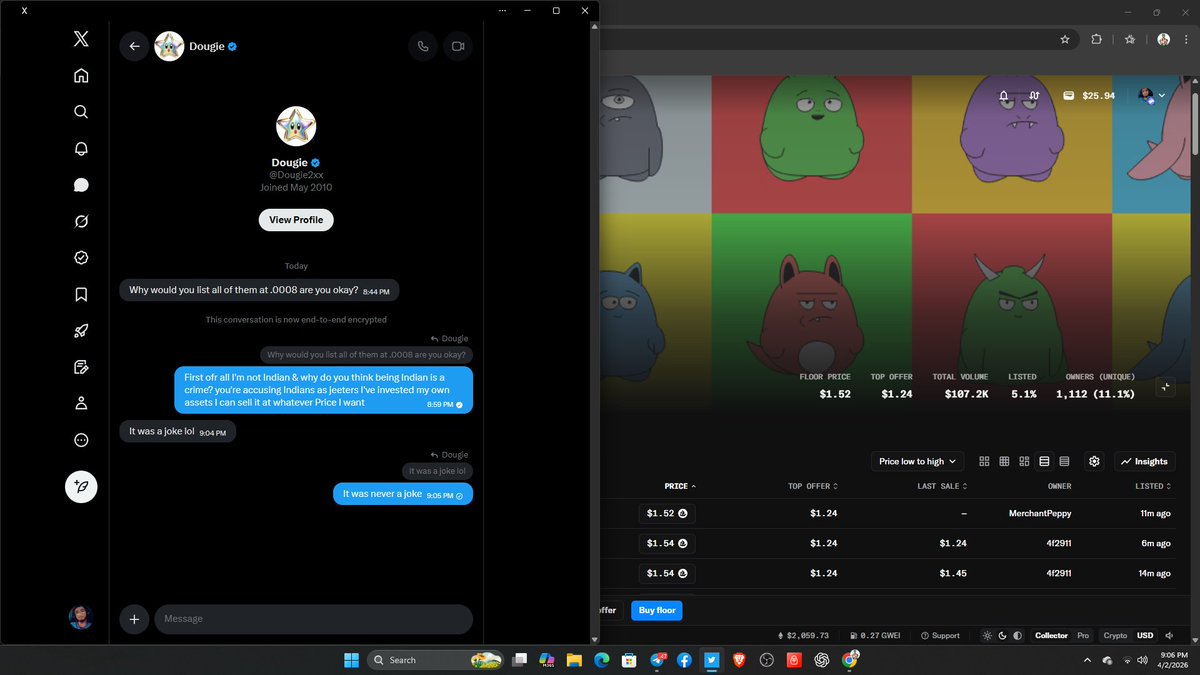Sort by TOP OFFER column header
This screenshot has height=675, width=1200.
812,486
